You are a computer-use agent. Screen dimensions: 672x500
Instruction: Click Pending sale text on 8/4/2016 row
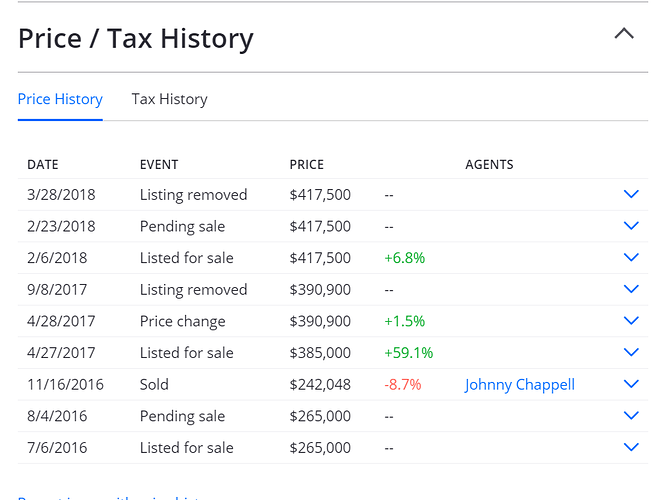pos(182,416)
